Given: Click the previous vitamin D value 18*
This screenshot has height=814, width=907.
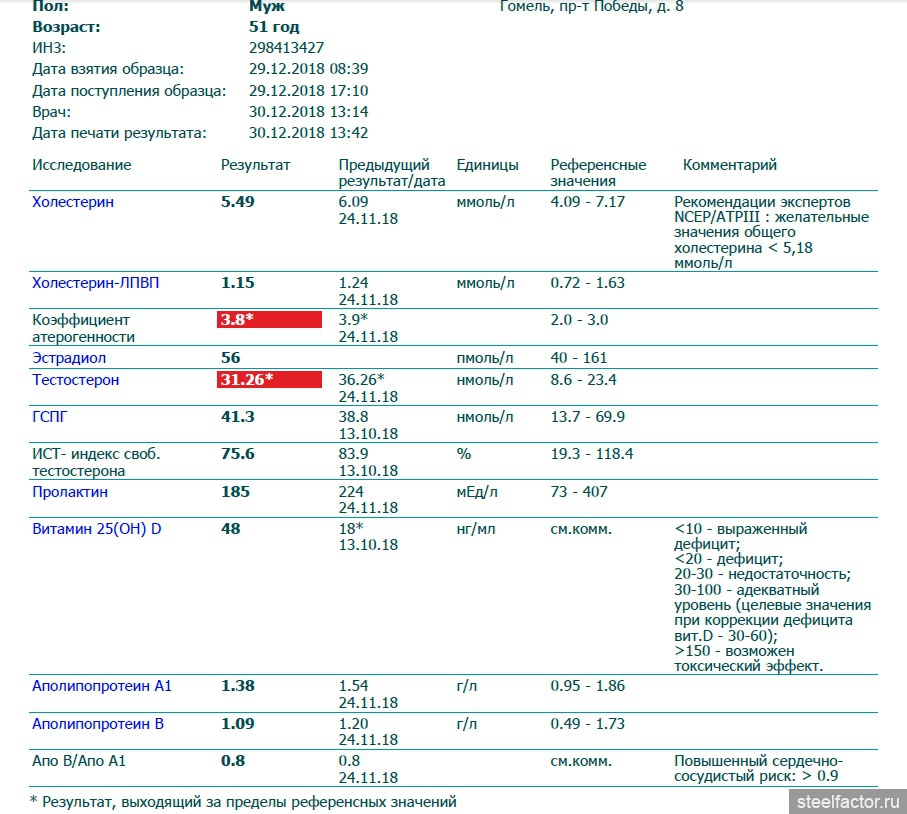Looking at the screenshot, I should [351, 529].
